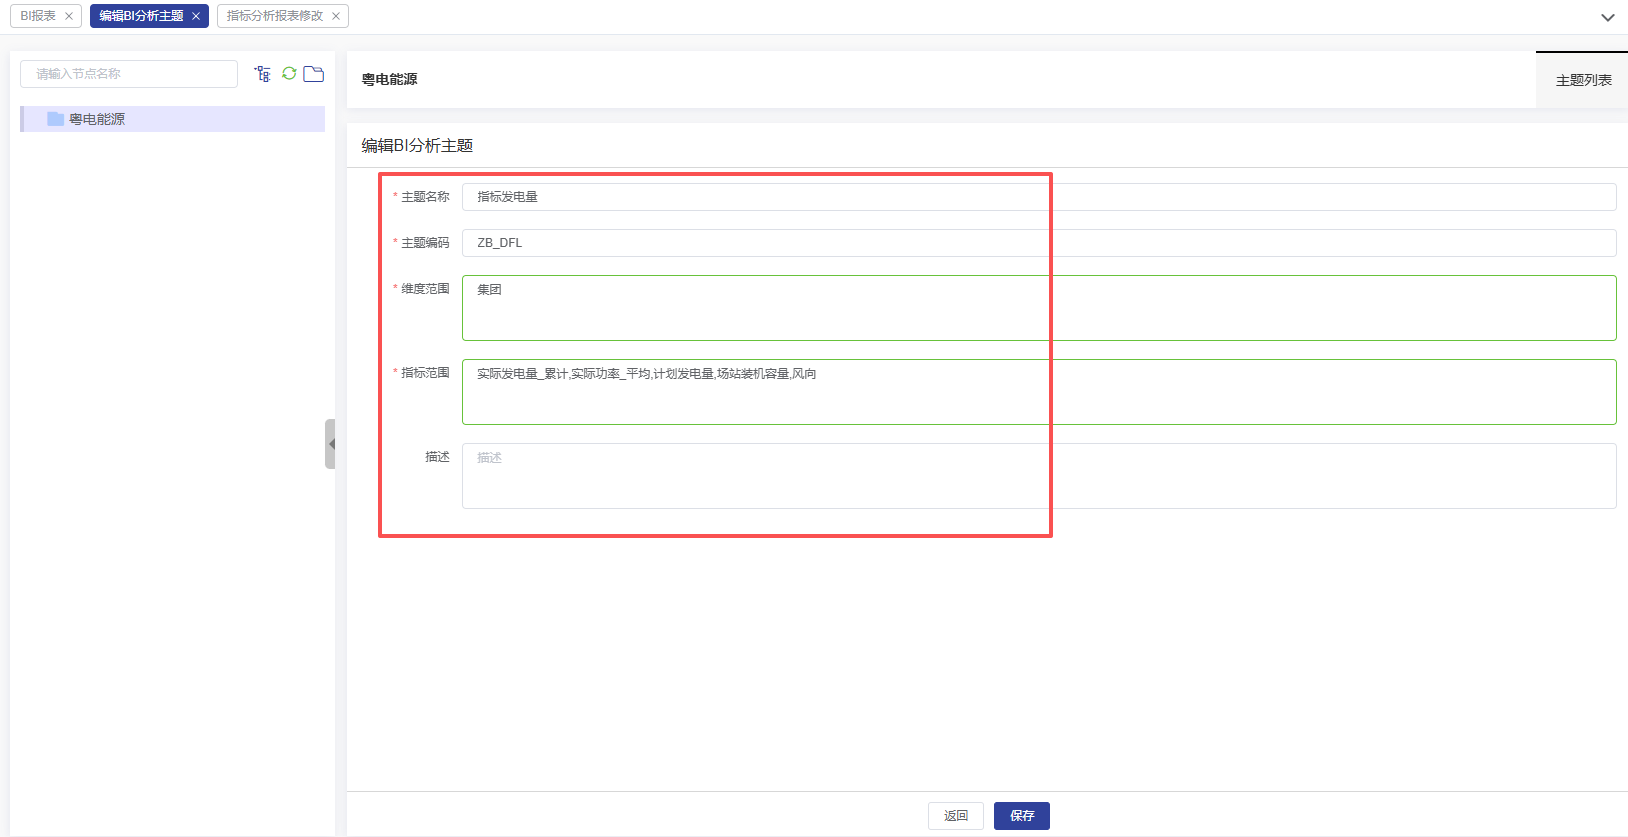This screenshot has height=837, width=1628.
Task: Click the green refresh icon
Action: pos(289,74)
